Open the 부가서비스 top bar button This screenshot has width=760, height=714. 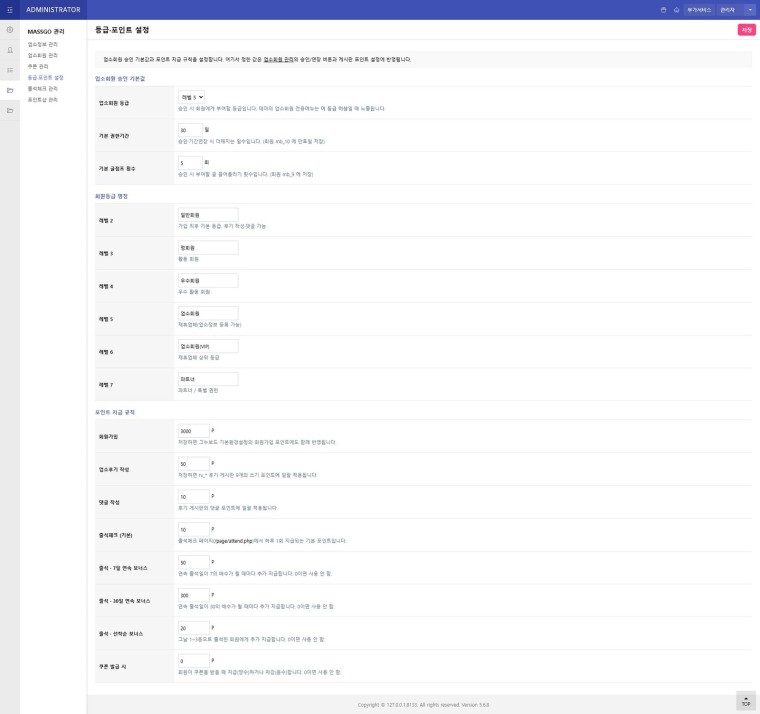tap(699, 10)
